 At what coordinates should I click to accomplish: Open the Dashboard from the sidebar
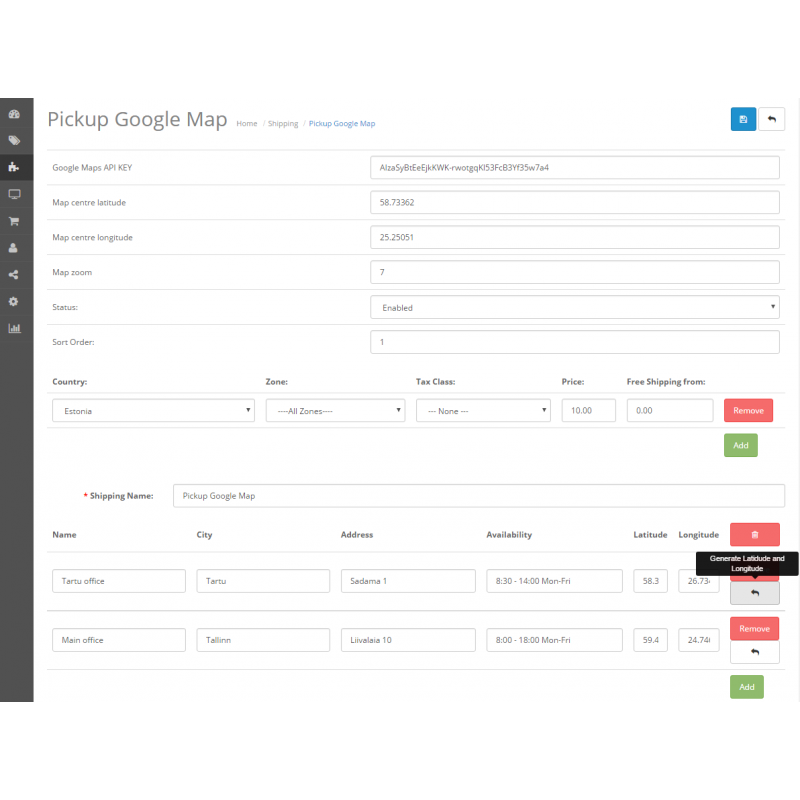(x=14, y=114)
